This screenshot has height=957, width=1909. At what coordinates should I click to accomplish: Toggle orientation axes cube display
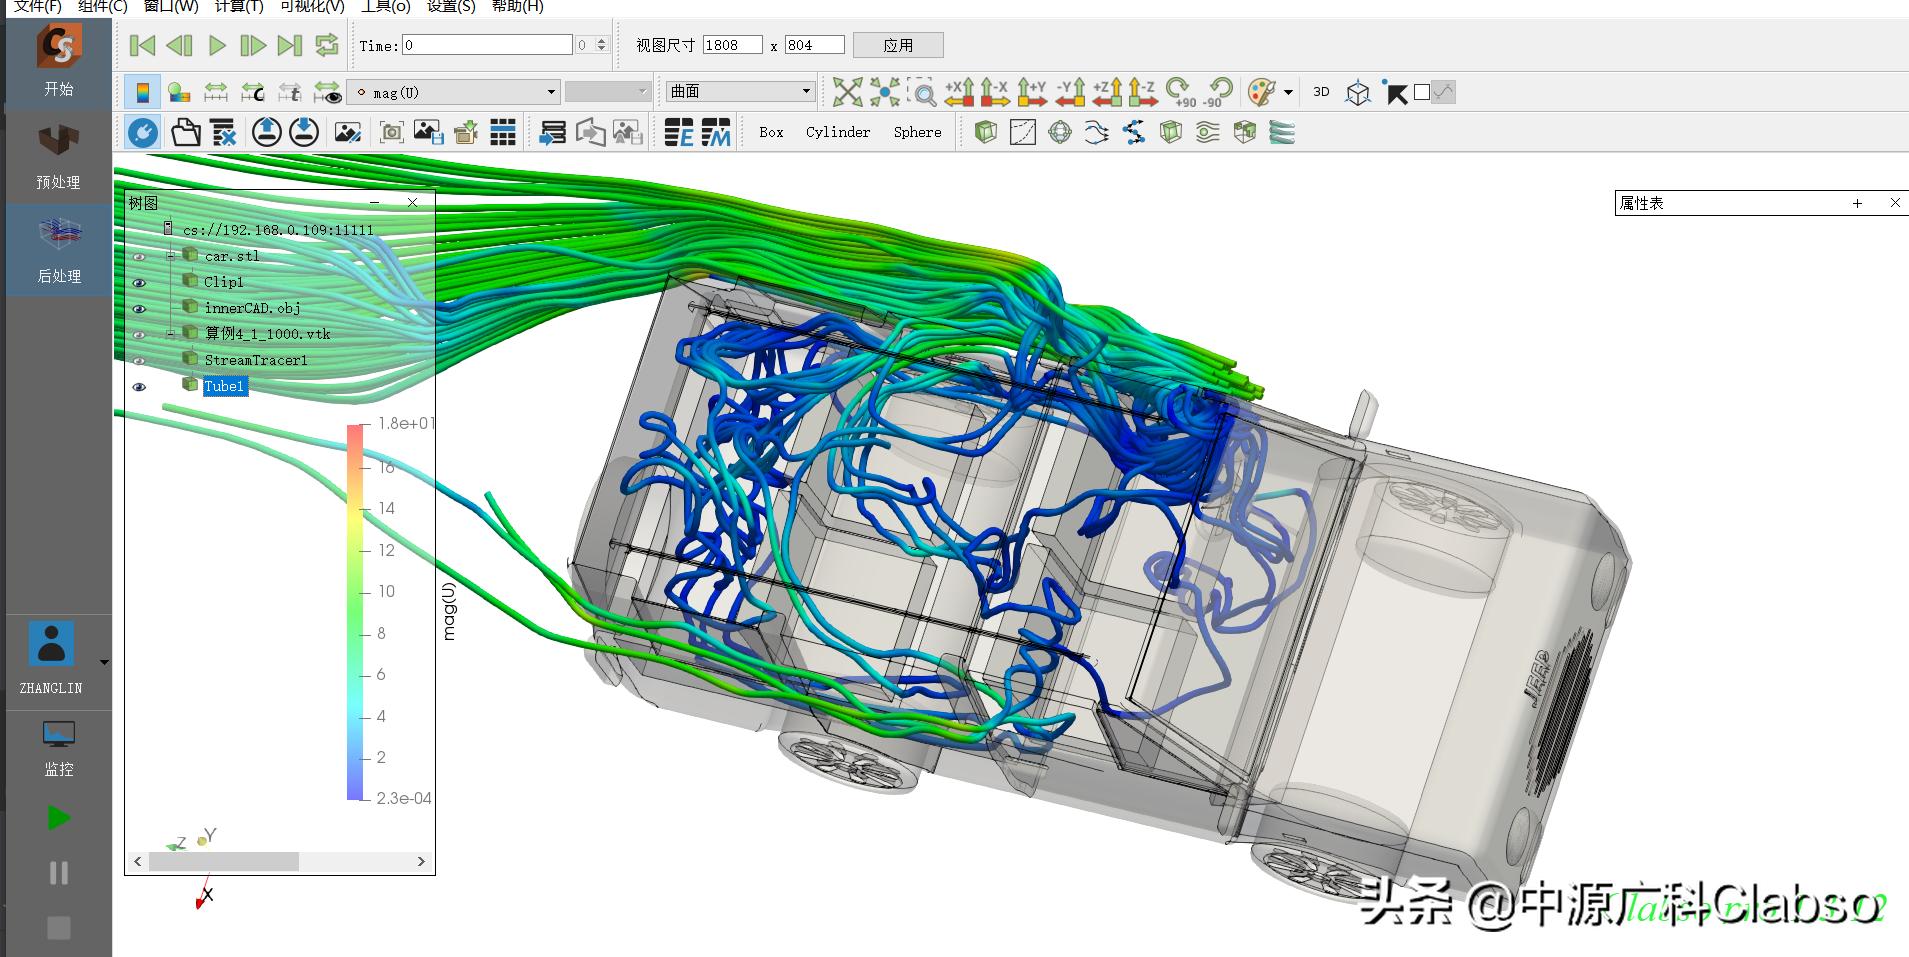tap(1357, 93)
